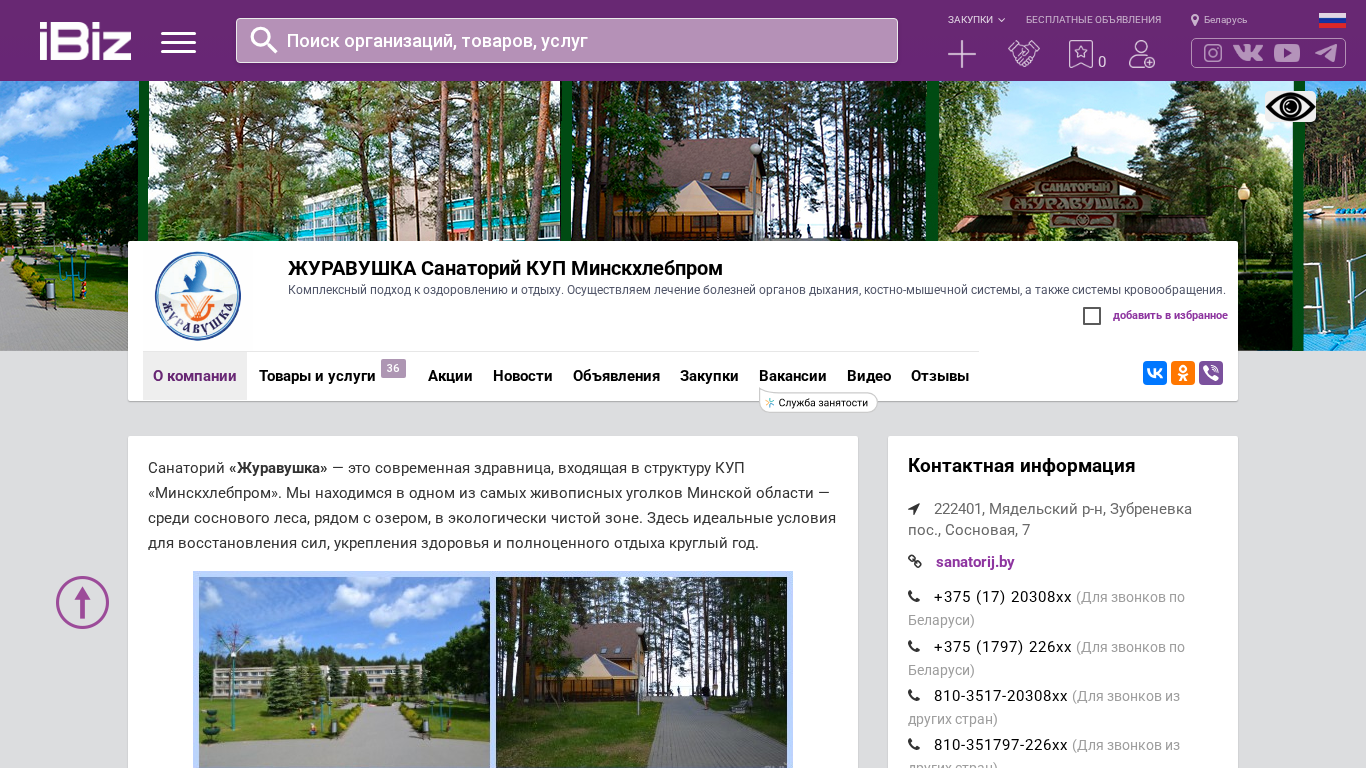Screen dimensions: 1366x768
Task: Open the sanatorium building photo thumbnail
Action: (344, 672)
